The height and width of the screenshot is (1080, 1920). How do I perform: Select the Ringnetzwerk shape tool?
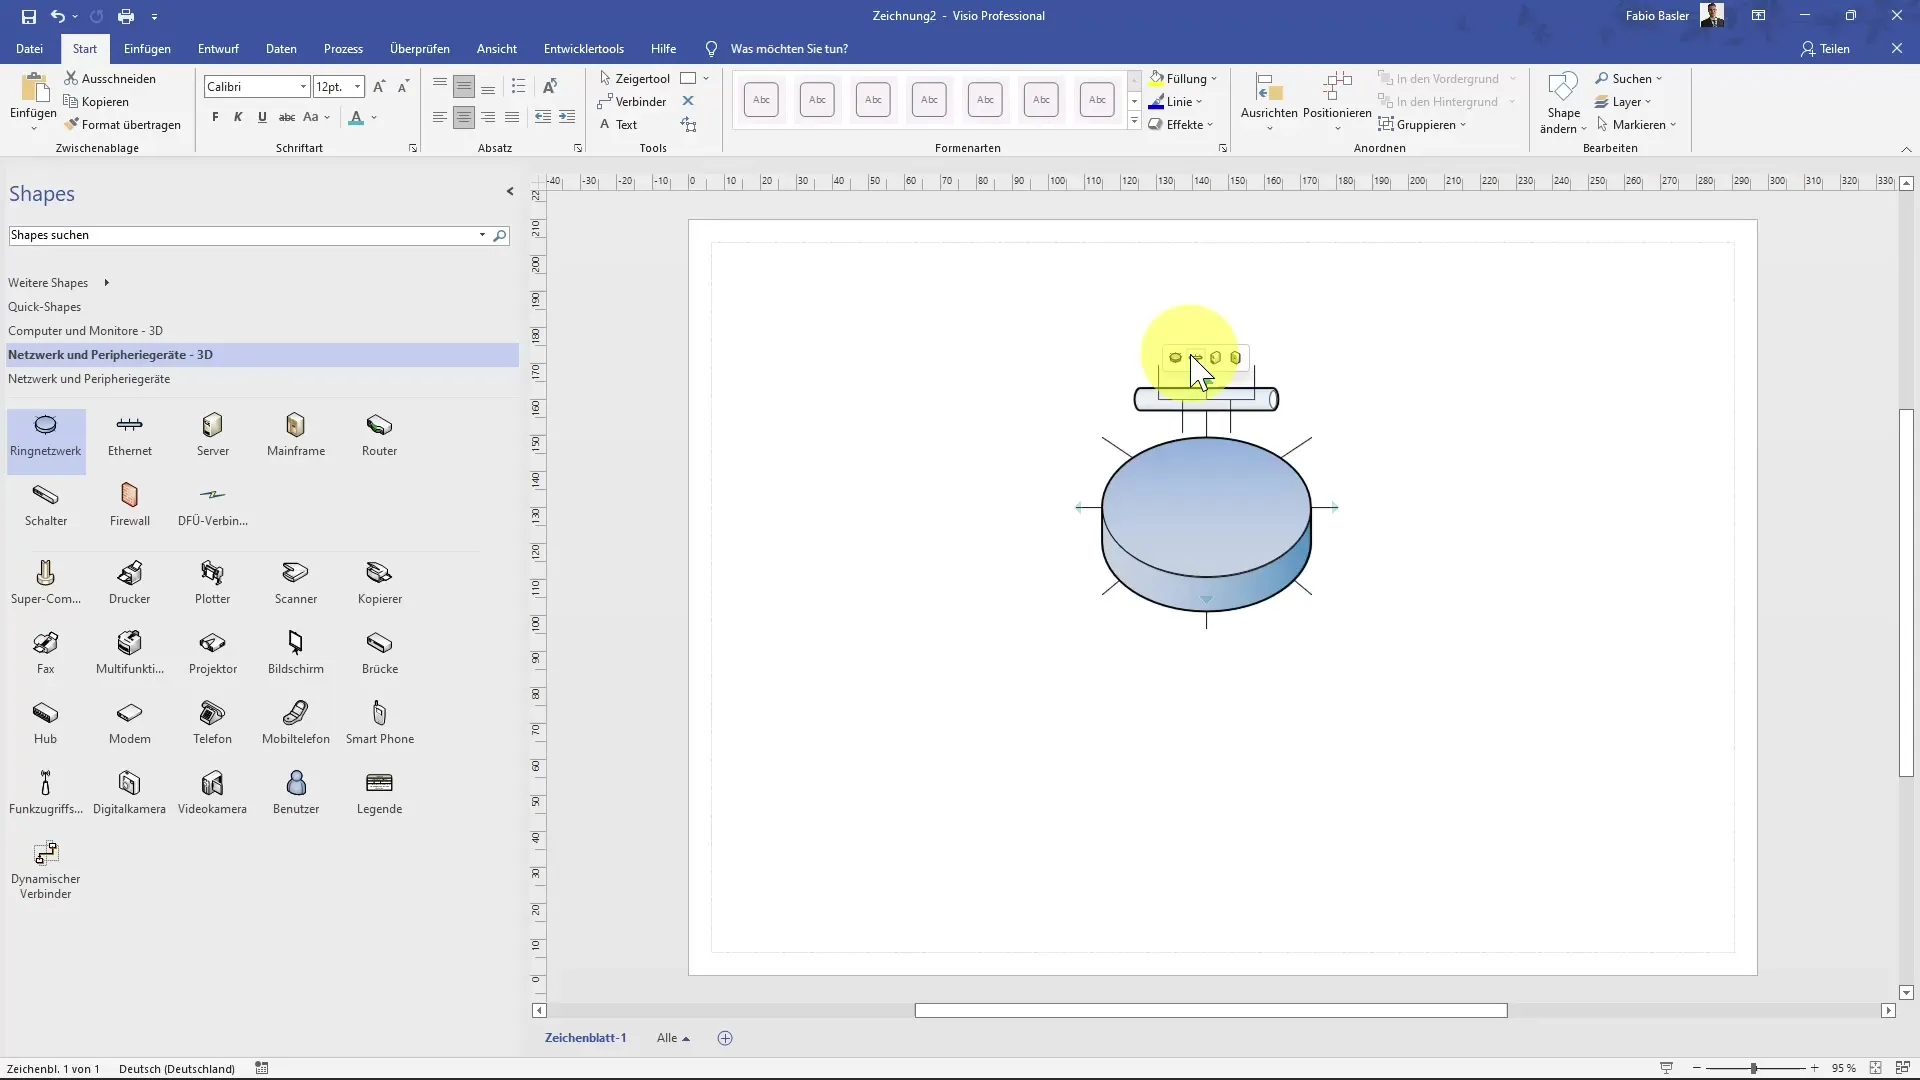point(45,433)
